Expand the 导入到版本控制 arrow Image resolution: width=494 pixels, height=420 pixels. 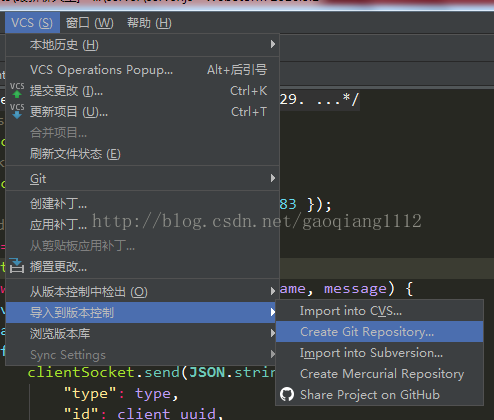(x=273, y=312)
